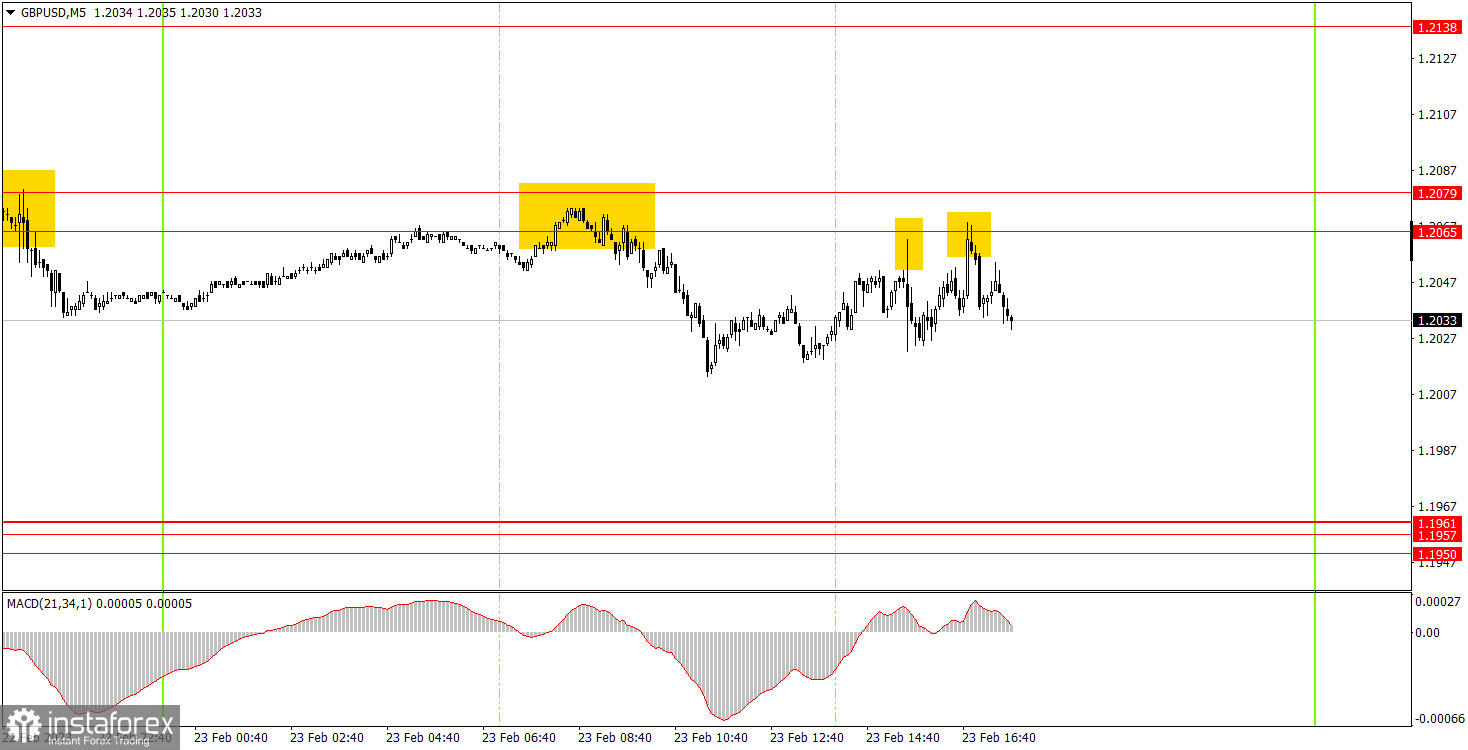This screenshot has width=1468, height=750.
Task: Select the GBPUSD,M5 chart title text
Action: [53, 14]
